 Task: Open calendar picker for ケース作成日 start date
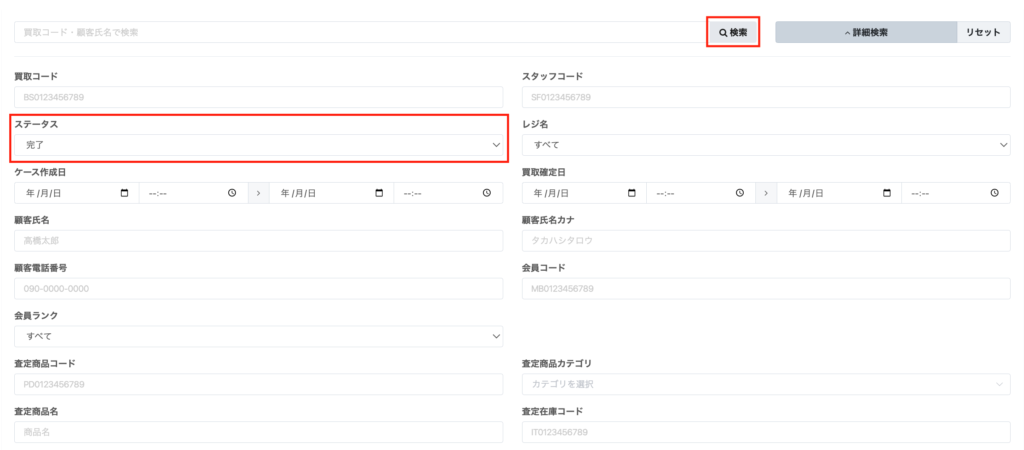point(124,193)
